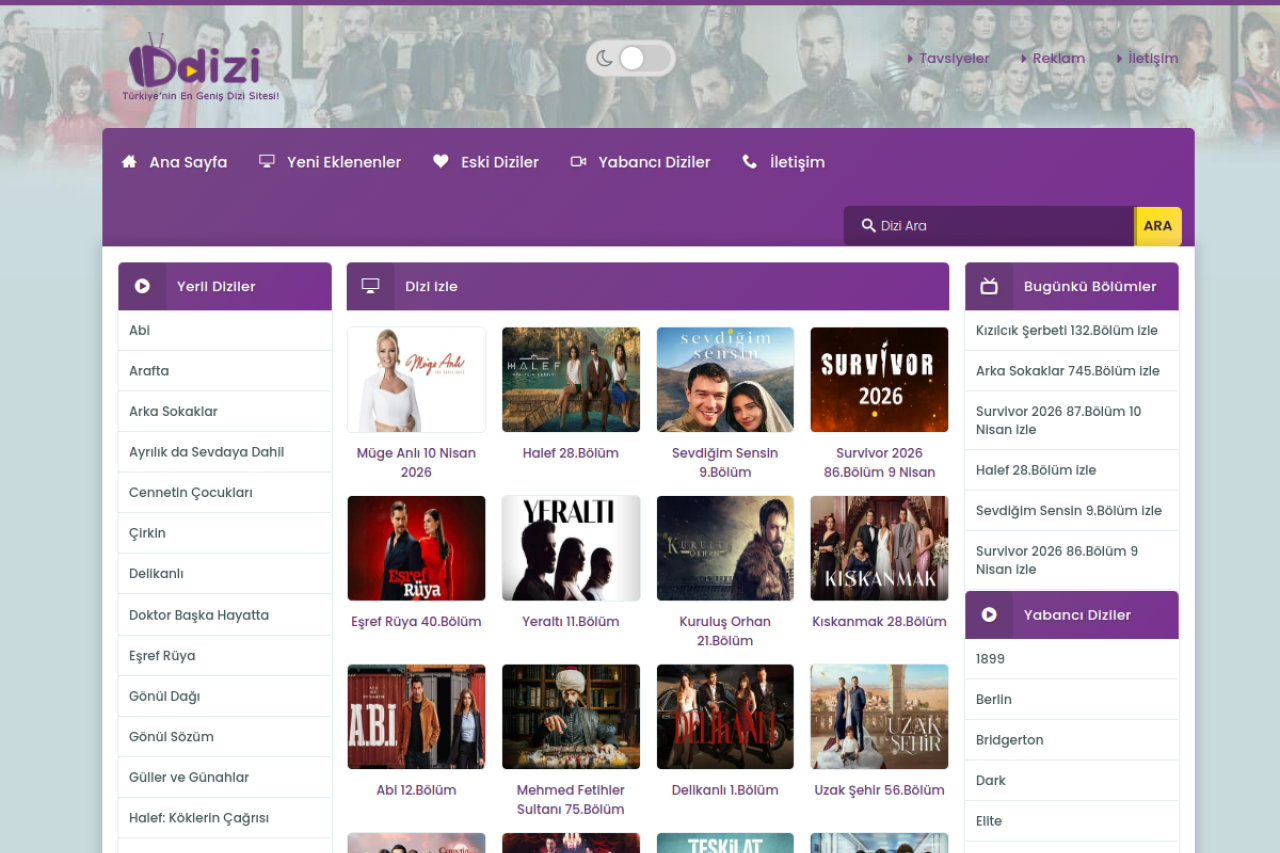Open Survivor 2026 87.Bölüm 10 Nisan izle
Image resolution: width=1280 pixels, height=853 pixels.
(x=1059, y=421)
